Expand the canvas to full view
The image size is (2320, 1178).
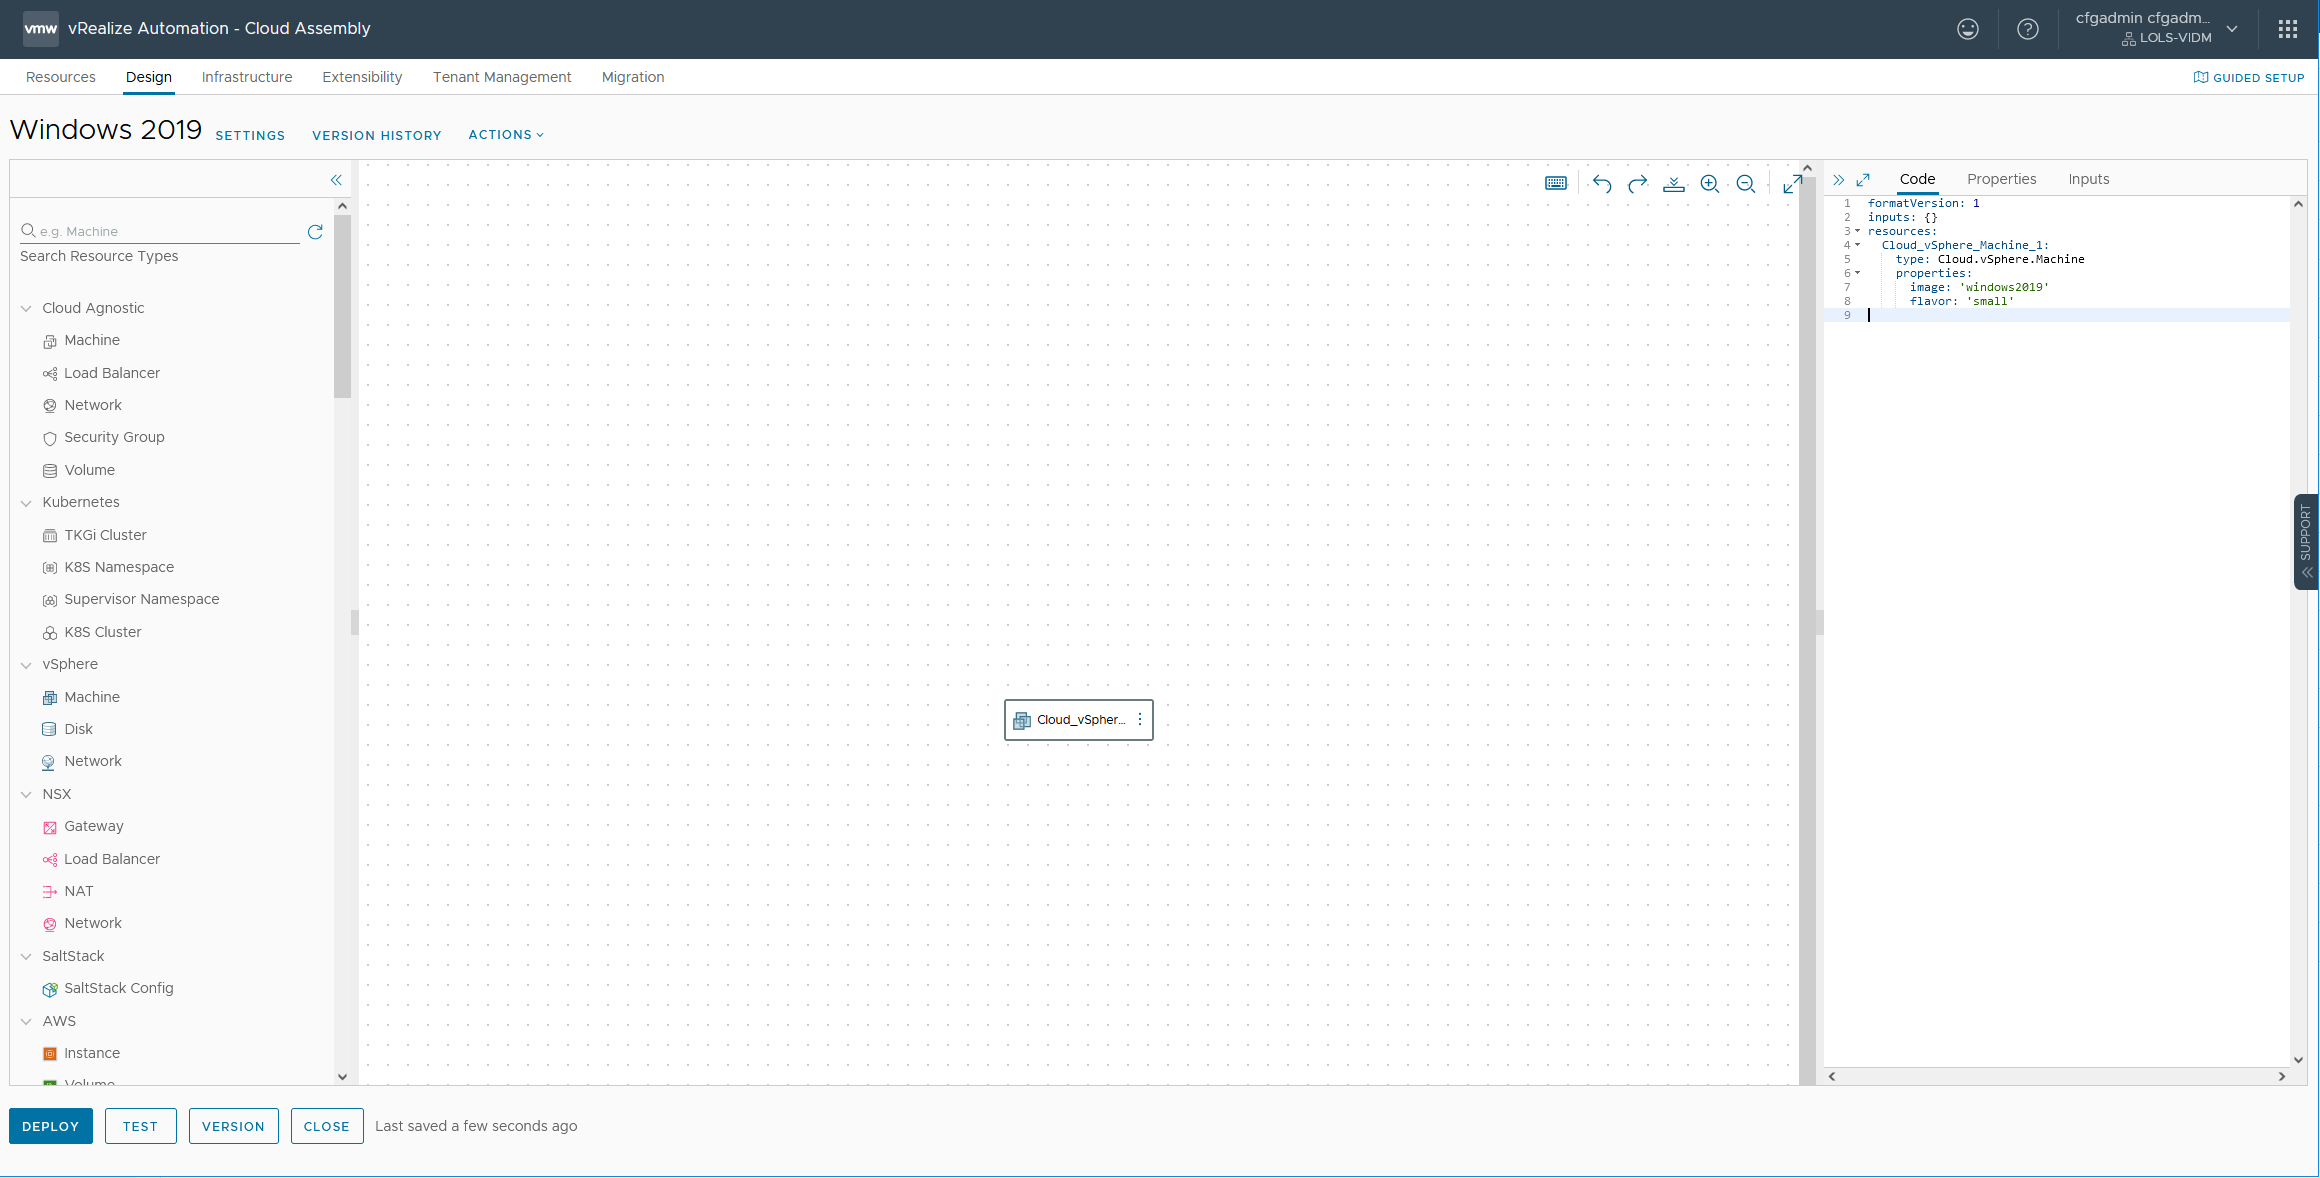pyautogui.click(x=1792, y=184)
